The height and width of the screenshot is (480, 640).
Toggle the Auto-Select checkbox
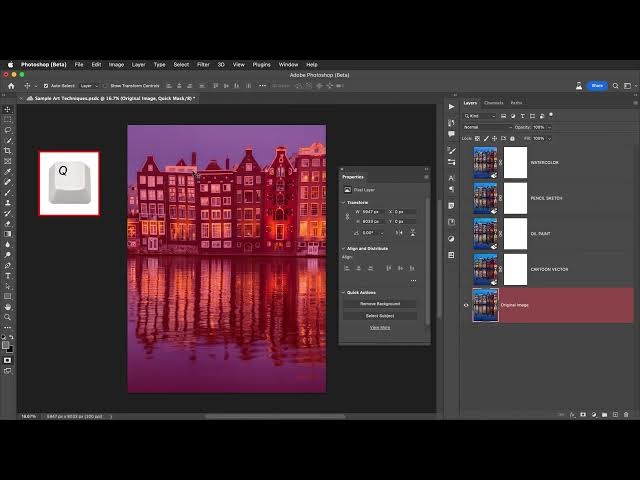point(46,86)
